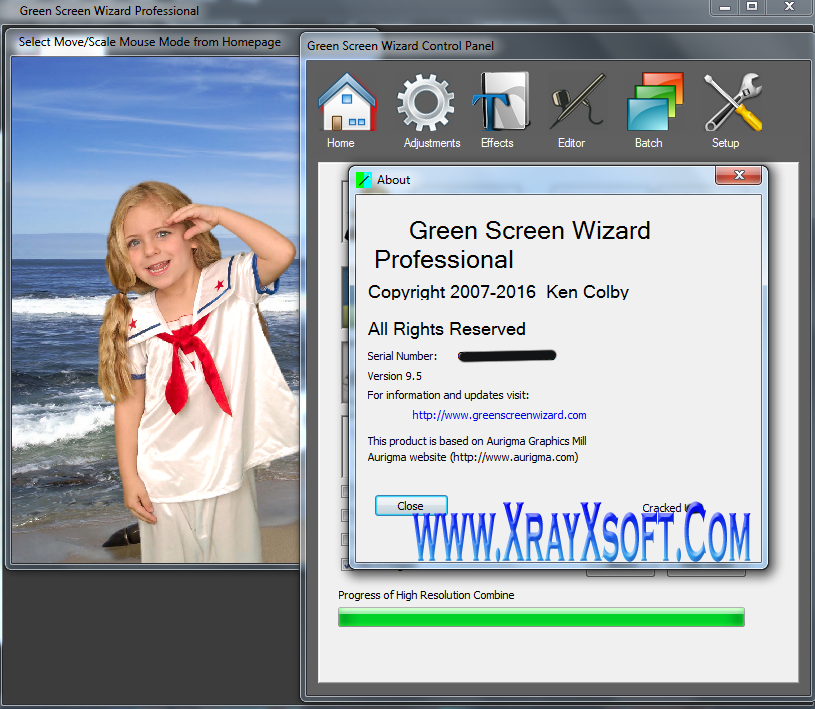Click the 'Green Screen Wizard Control Panel' title
The height and width of the screenshot is (709, 815).
400,46
